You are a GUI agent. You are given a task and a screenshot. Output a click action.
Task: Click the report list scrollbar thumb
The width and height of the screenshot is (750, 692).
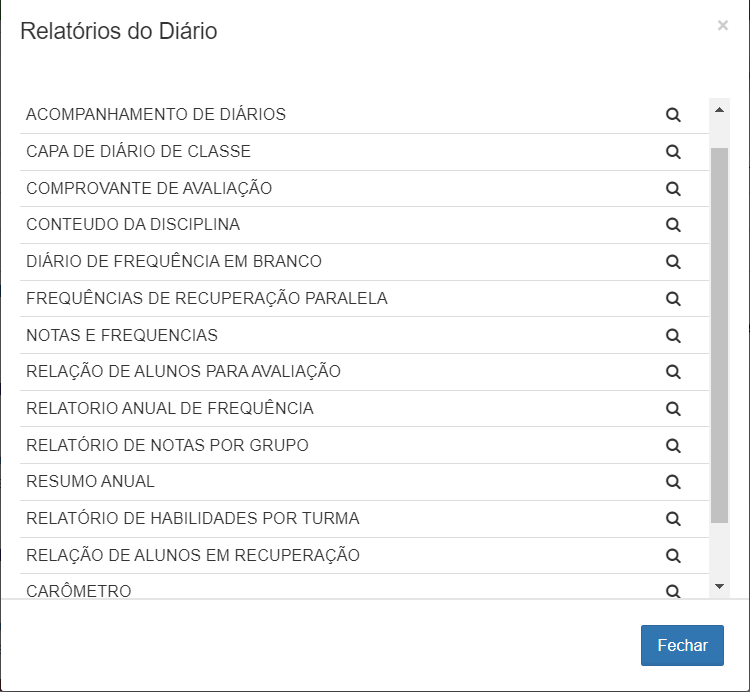(x=719, y=334)
